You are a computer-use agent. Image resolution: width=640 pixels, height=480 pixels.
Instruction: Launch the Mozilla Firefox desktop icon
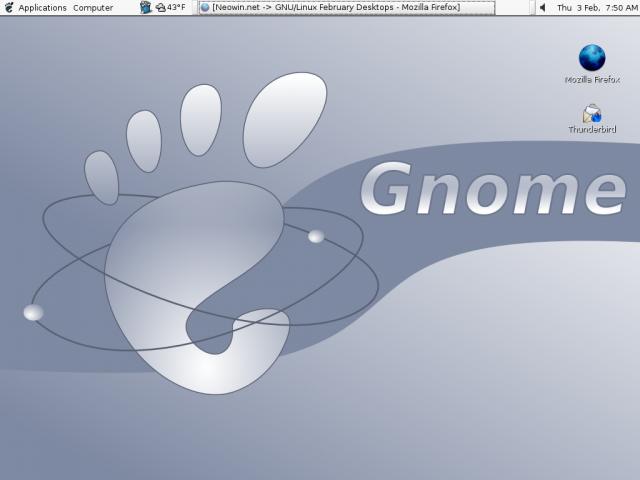point(592,58)
